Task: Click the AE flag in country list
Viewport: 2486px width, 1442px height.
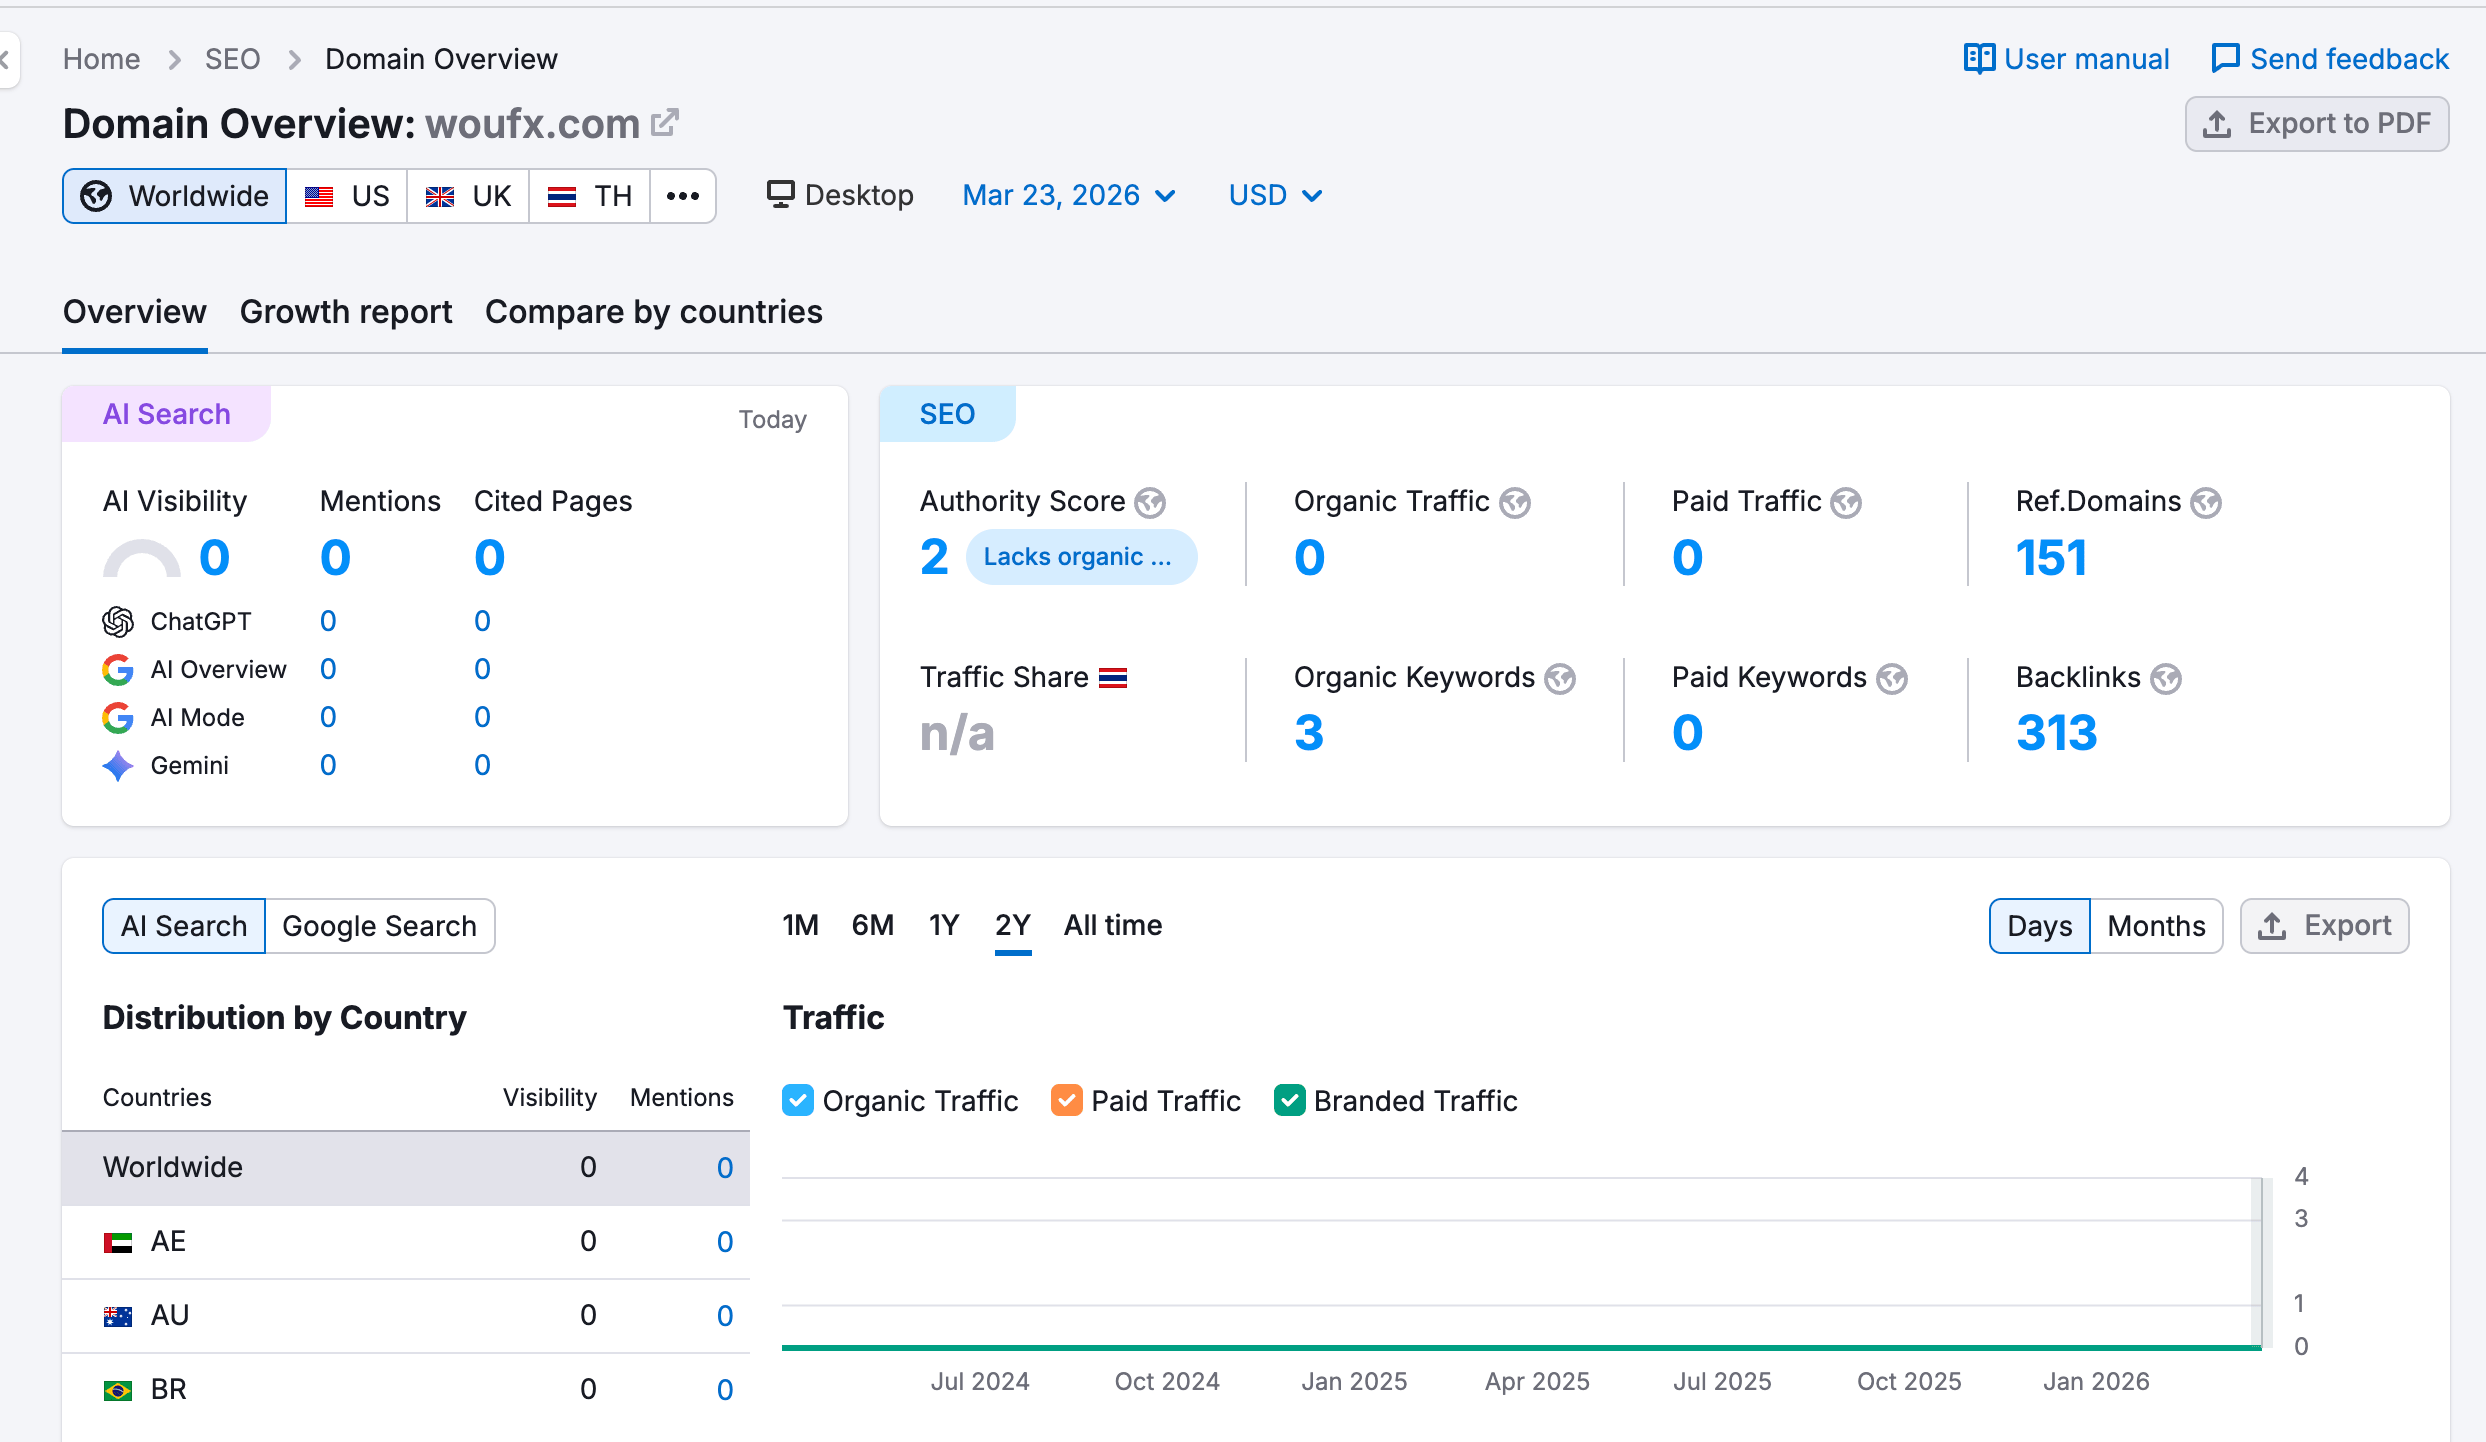Action: point(118,1243)
